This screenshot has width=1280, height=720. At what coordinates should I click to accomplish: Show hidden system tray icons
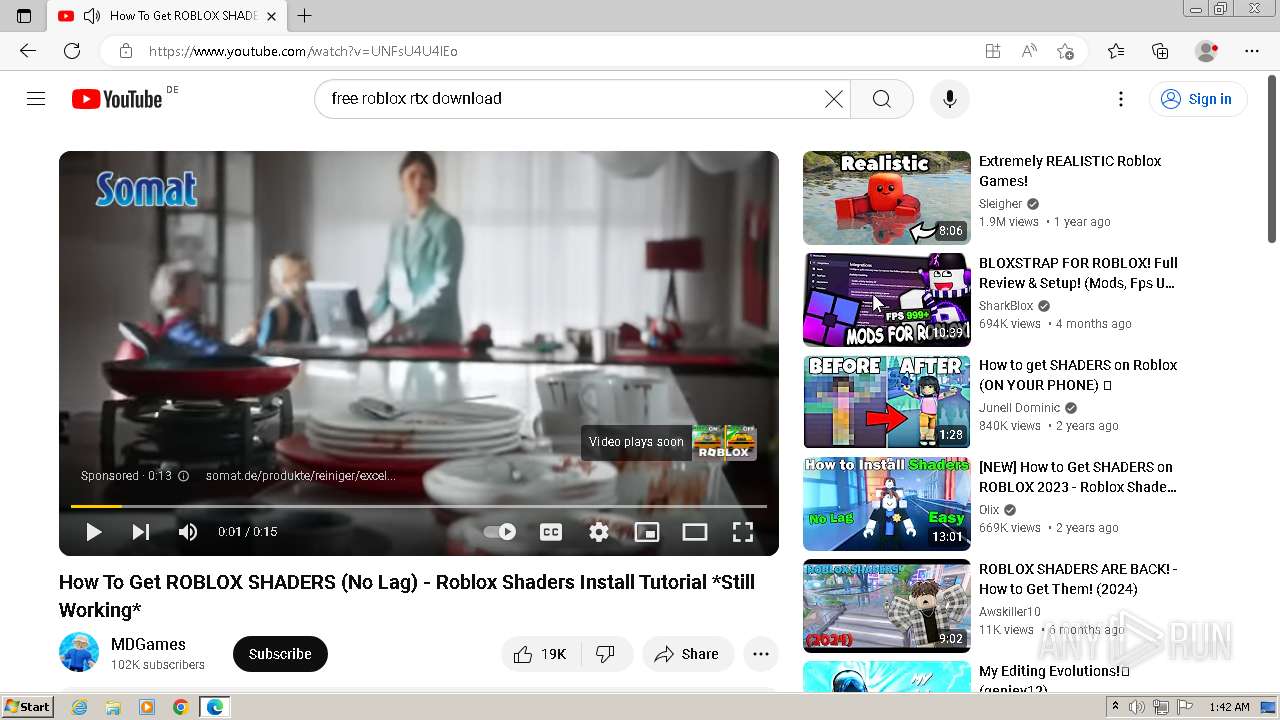coord(1115,707)
